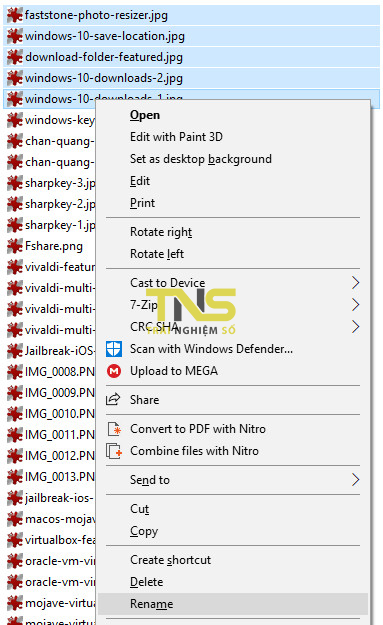Image resolution: width=383 pixels, height=625 pixels.
Task: Click the Convert to PDF Nitro icon
Action: click(x=114, y=429)
